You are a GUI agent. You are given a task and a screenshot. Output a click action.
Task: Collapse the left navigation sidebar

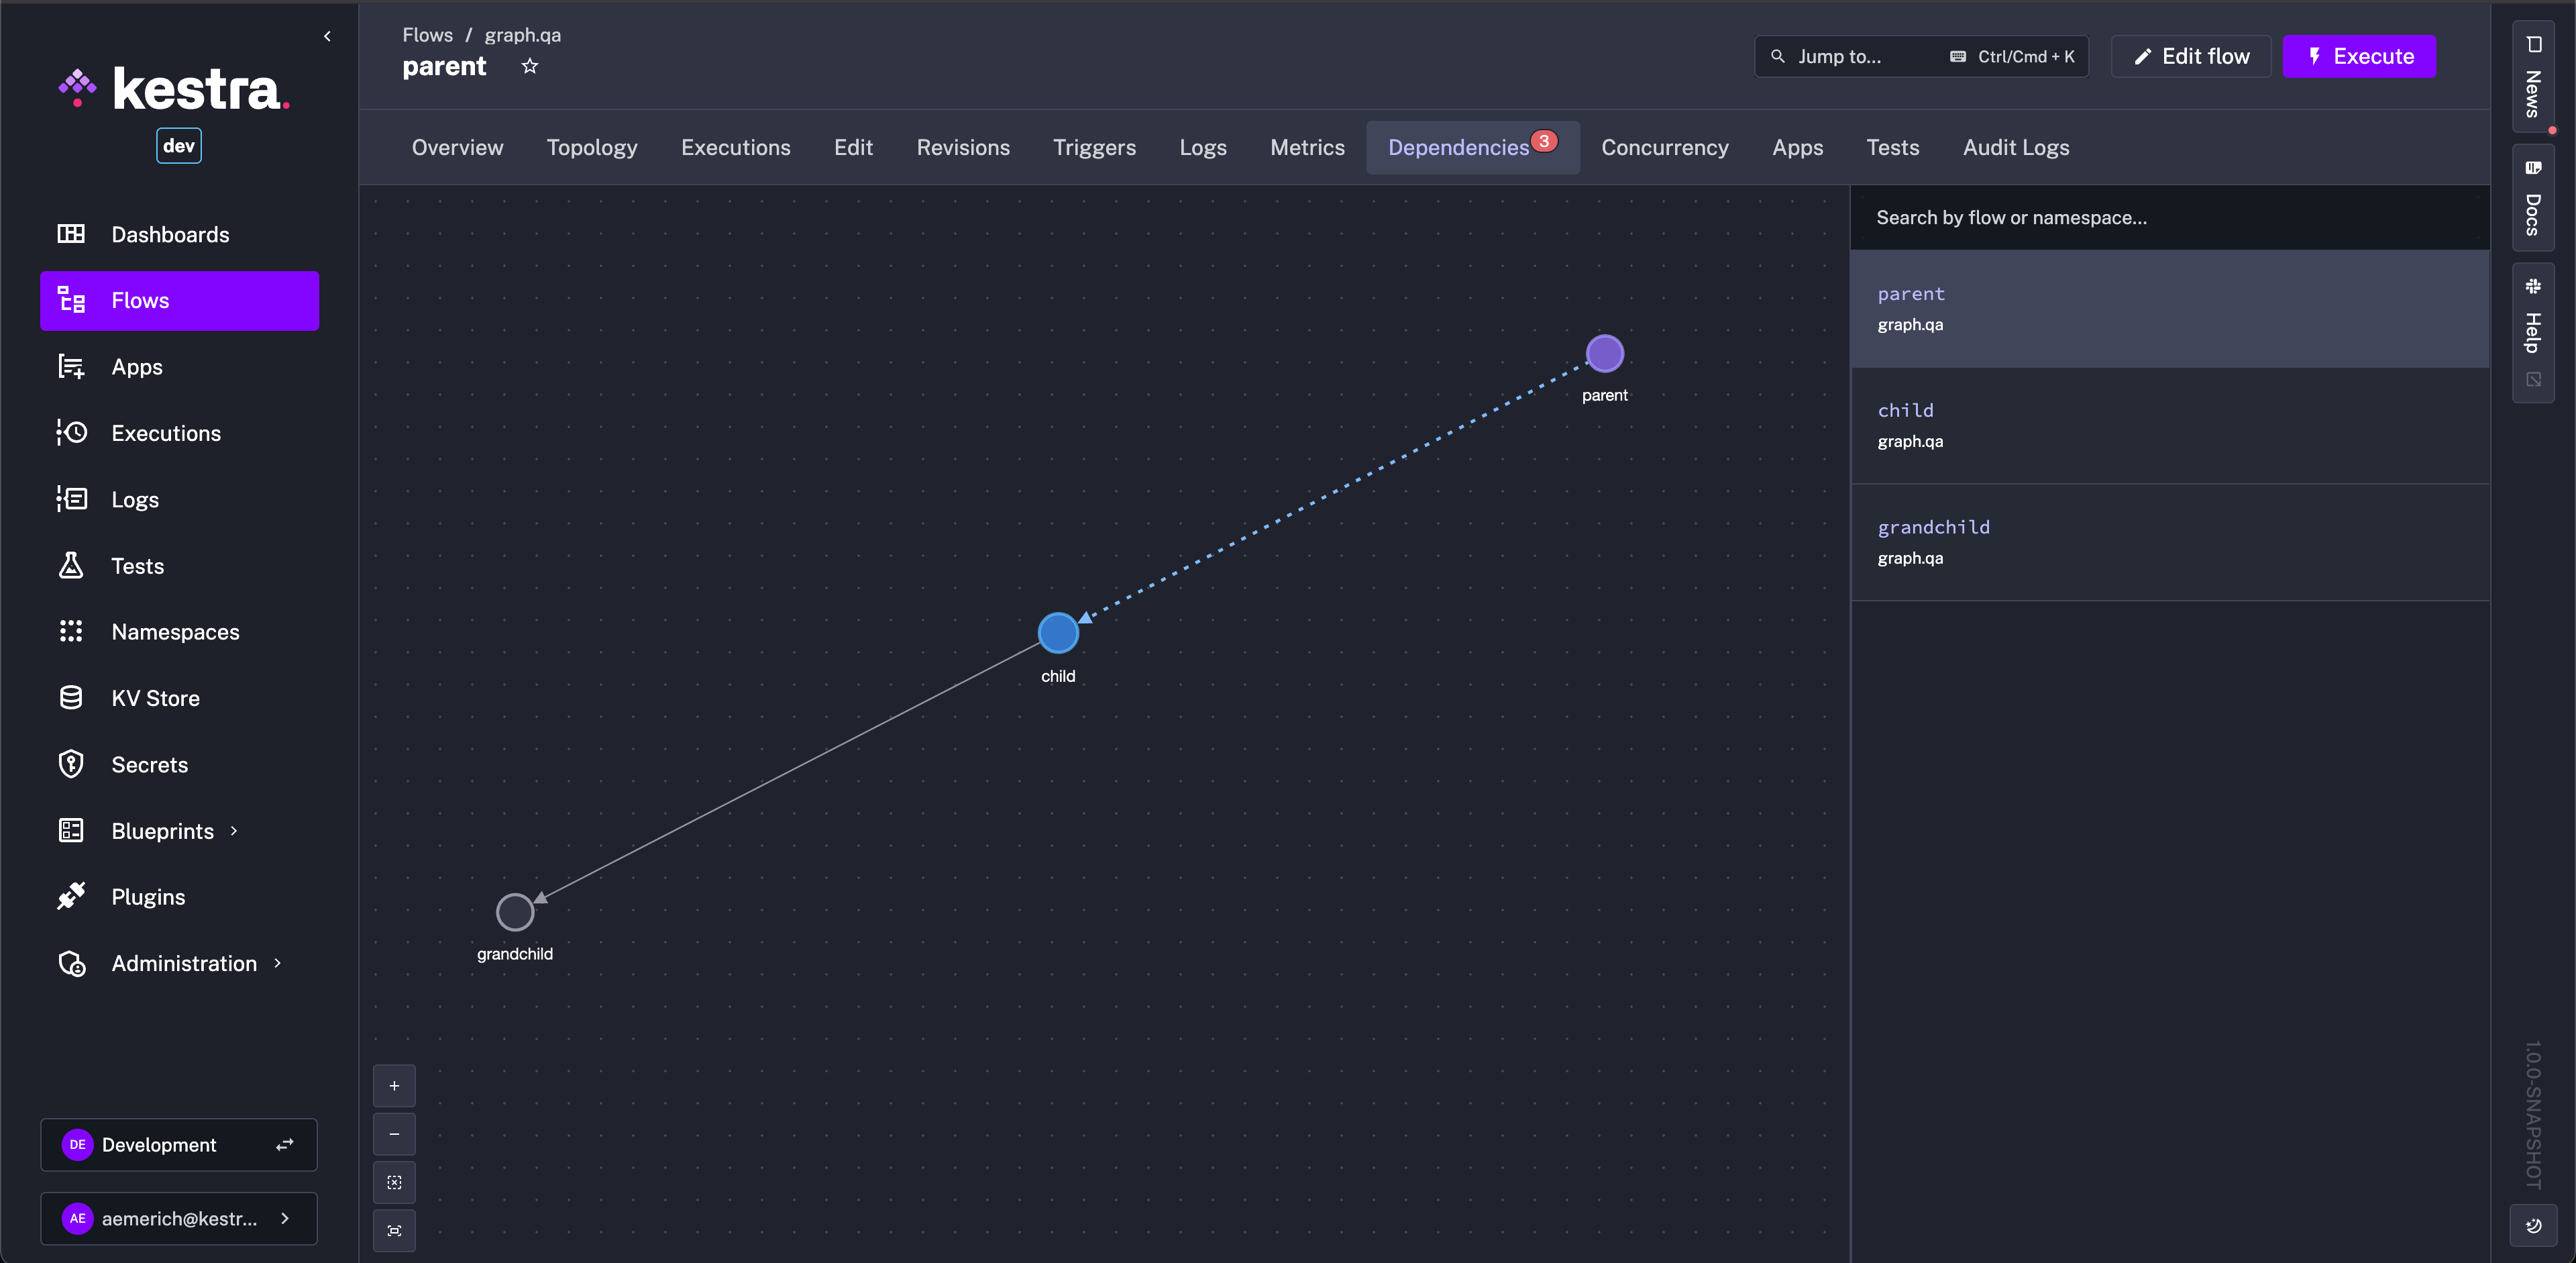pyautogui.click(x=327, y=36)
